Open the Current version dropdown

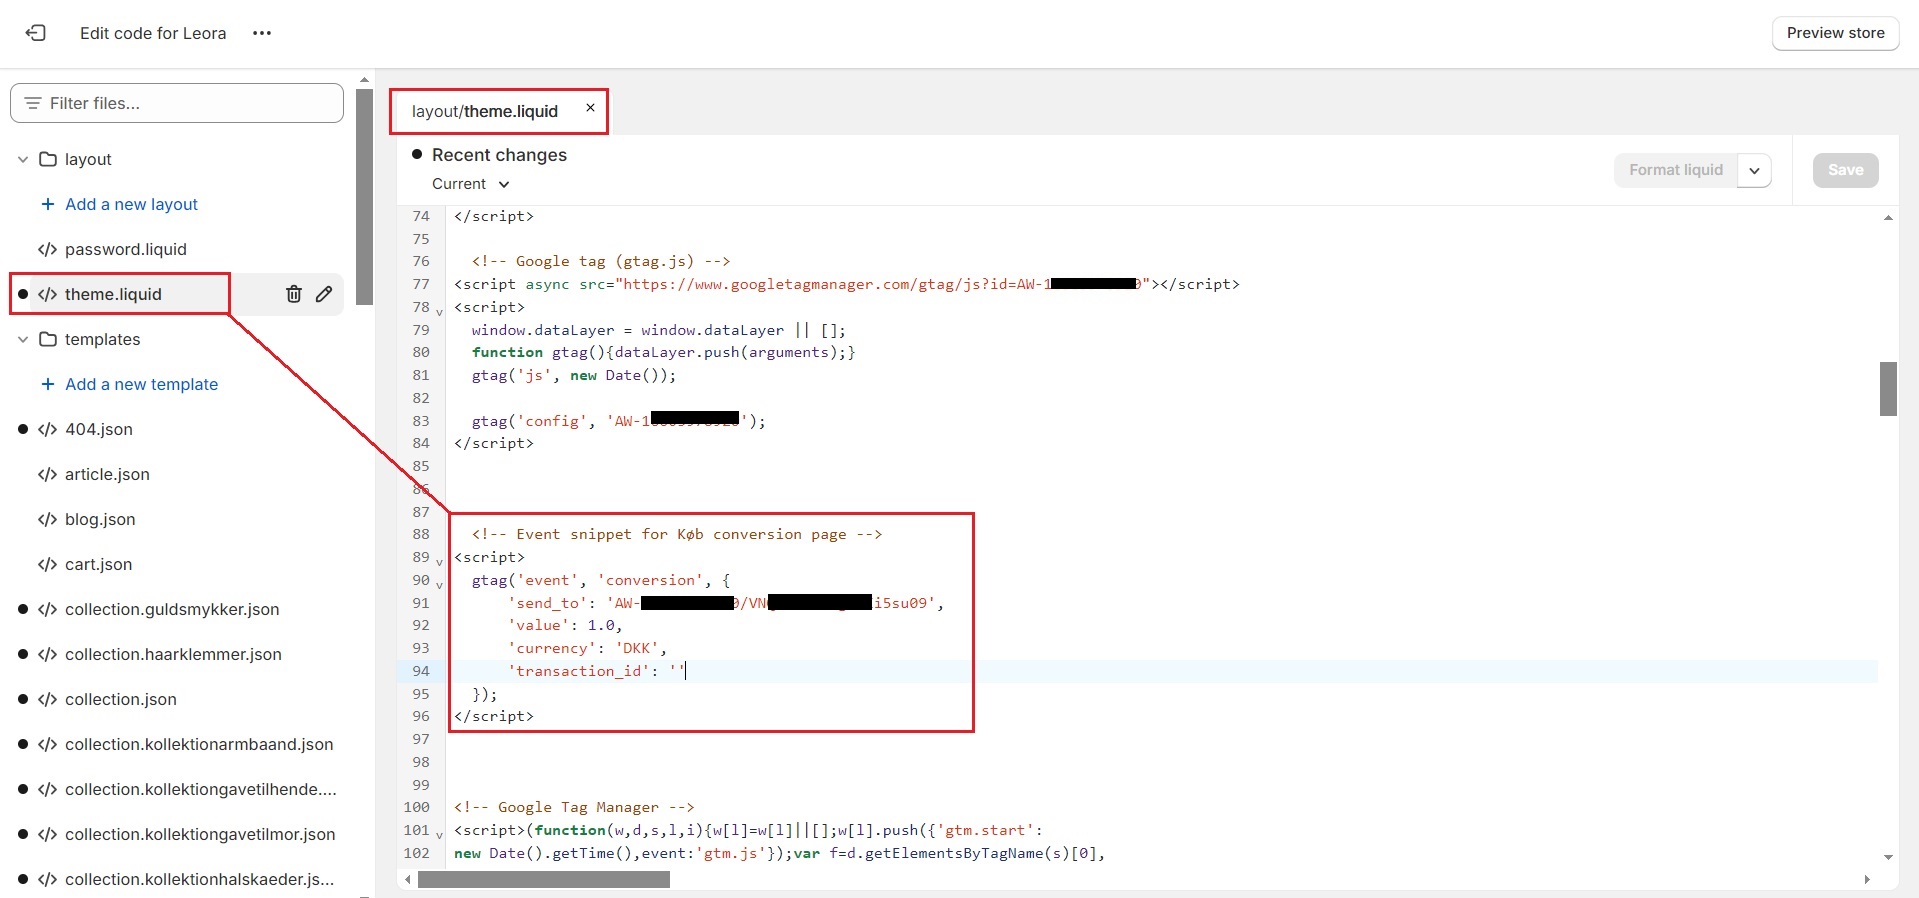tap(471, 184)
